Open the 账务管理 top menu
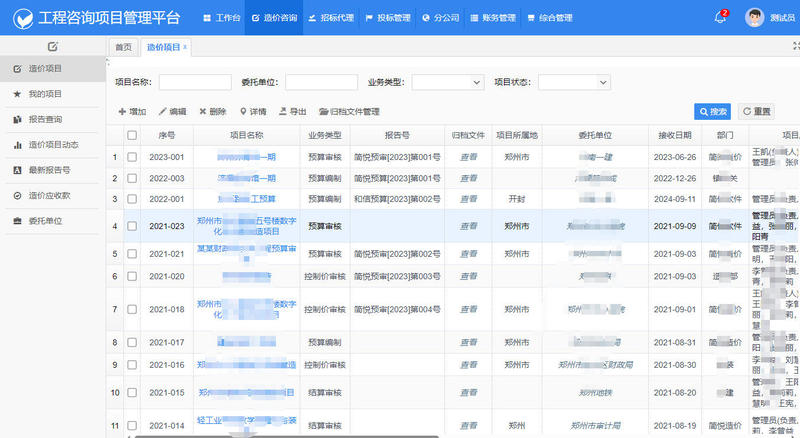 point(492,18)
